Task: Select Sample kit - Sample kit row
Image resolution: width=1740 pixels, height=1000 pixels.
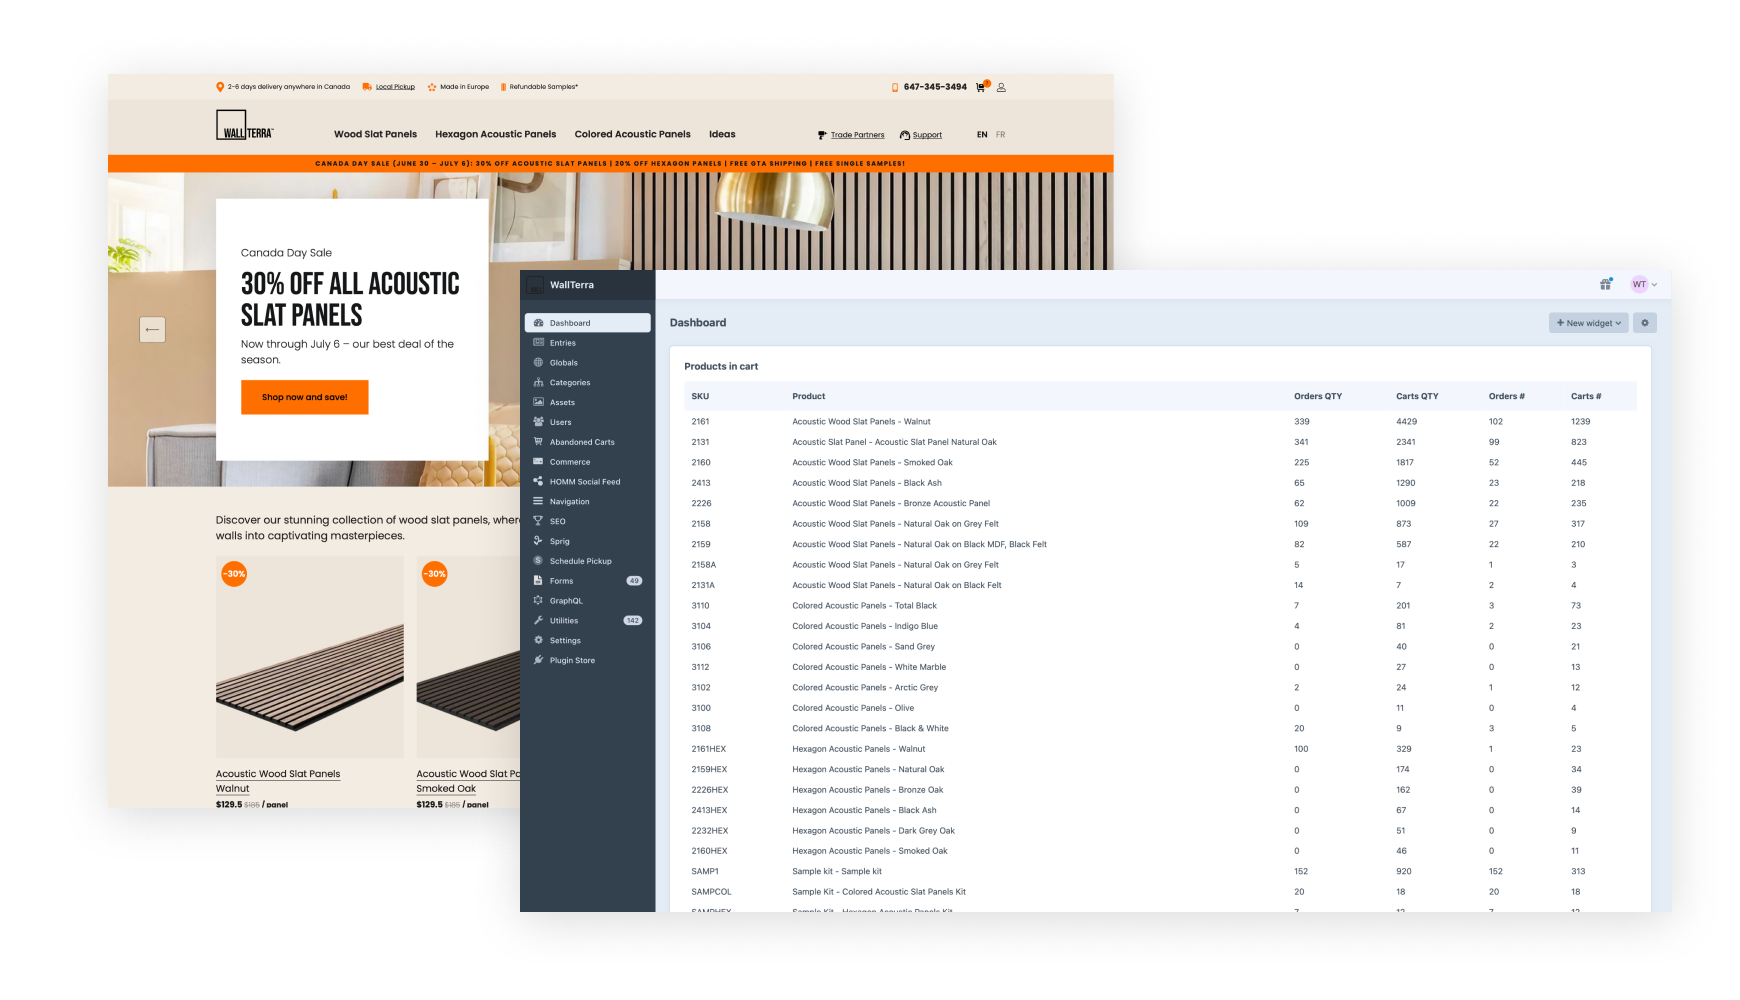Action: 1160,871
